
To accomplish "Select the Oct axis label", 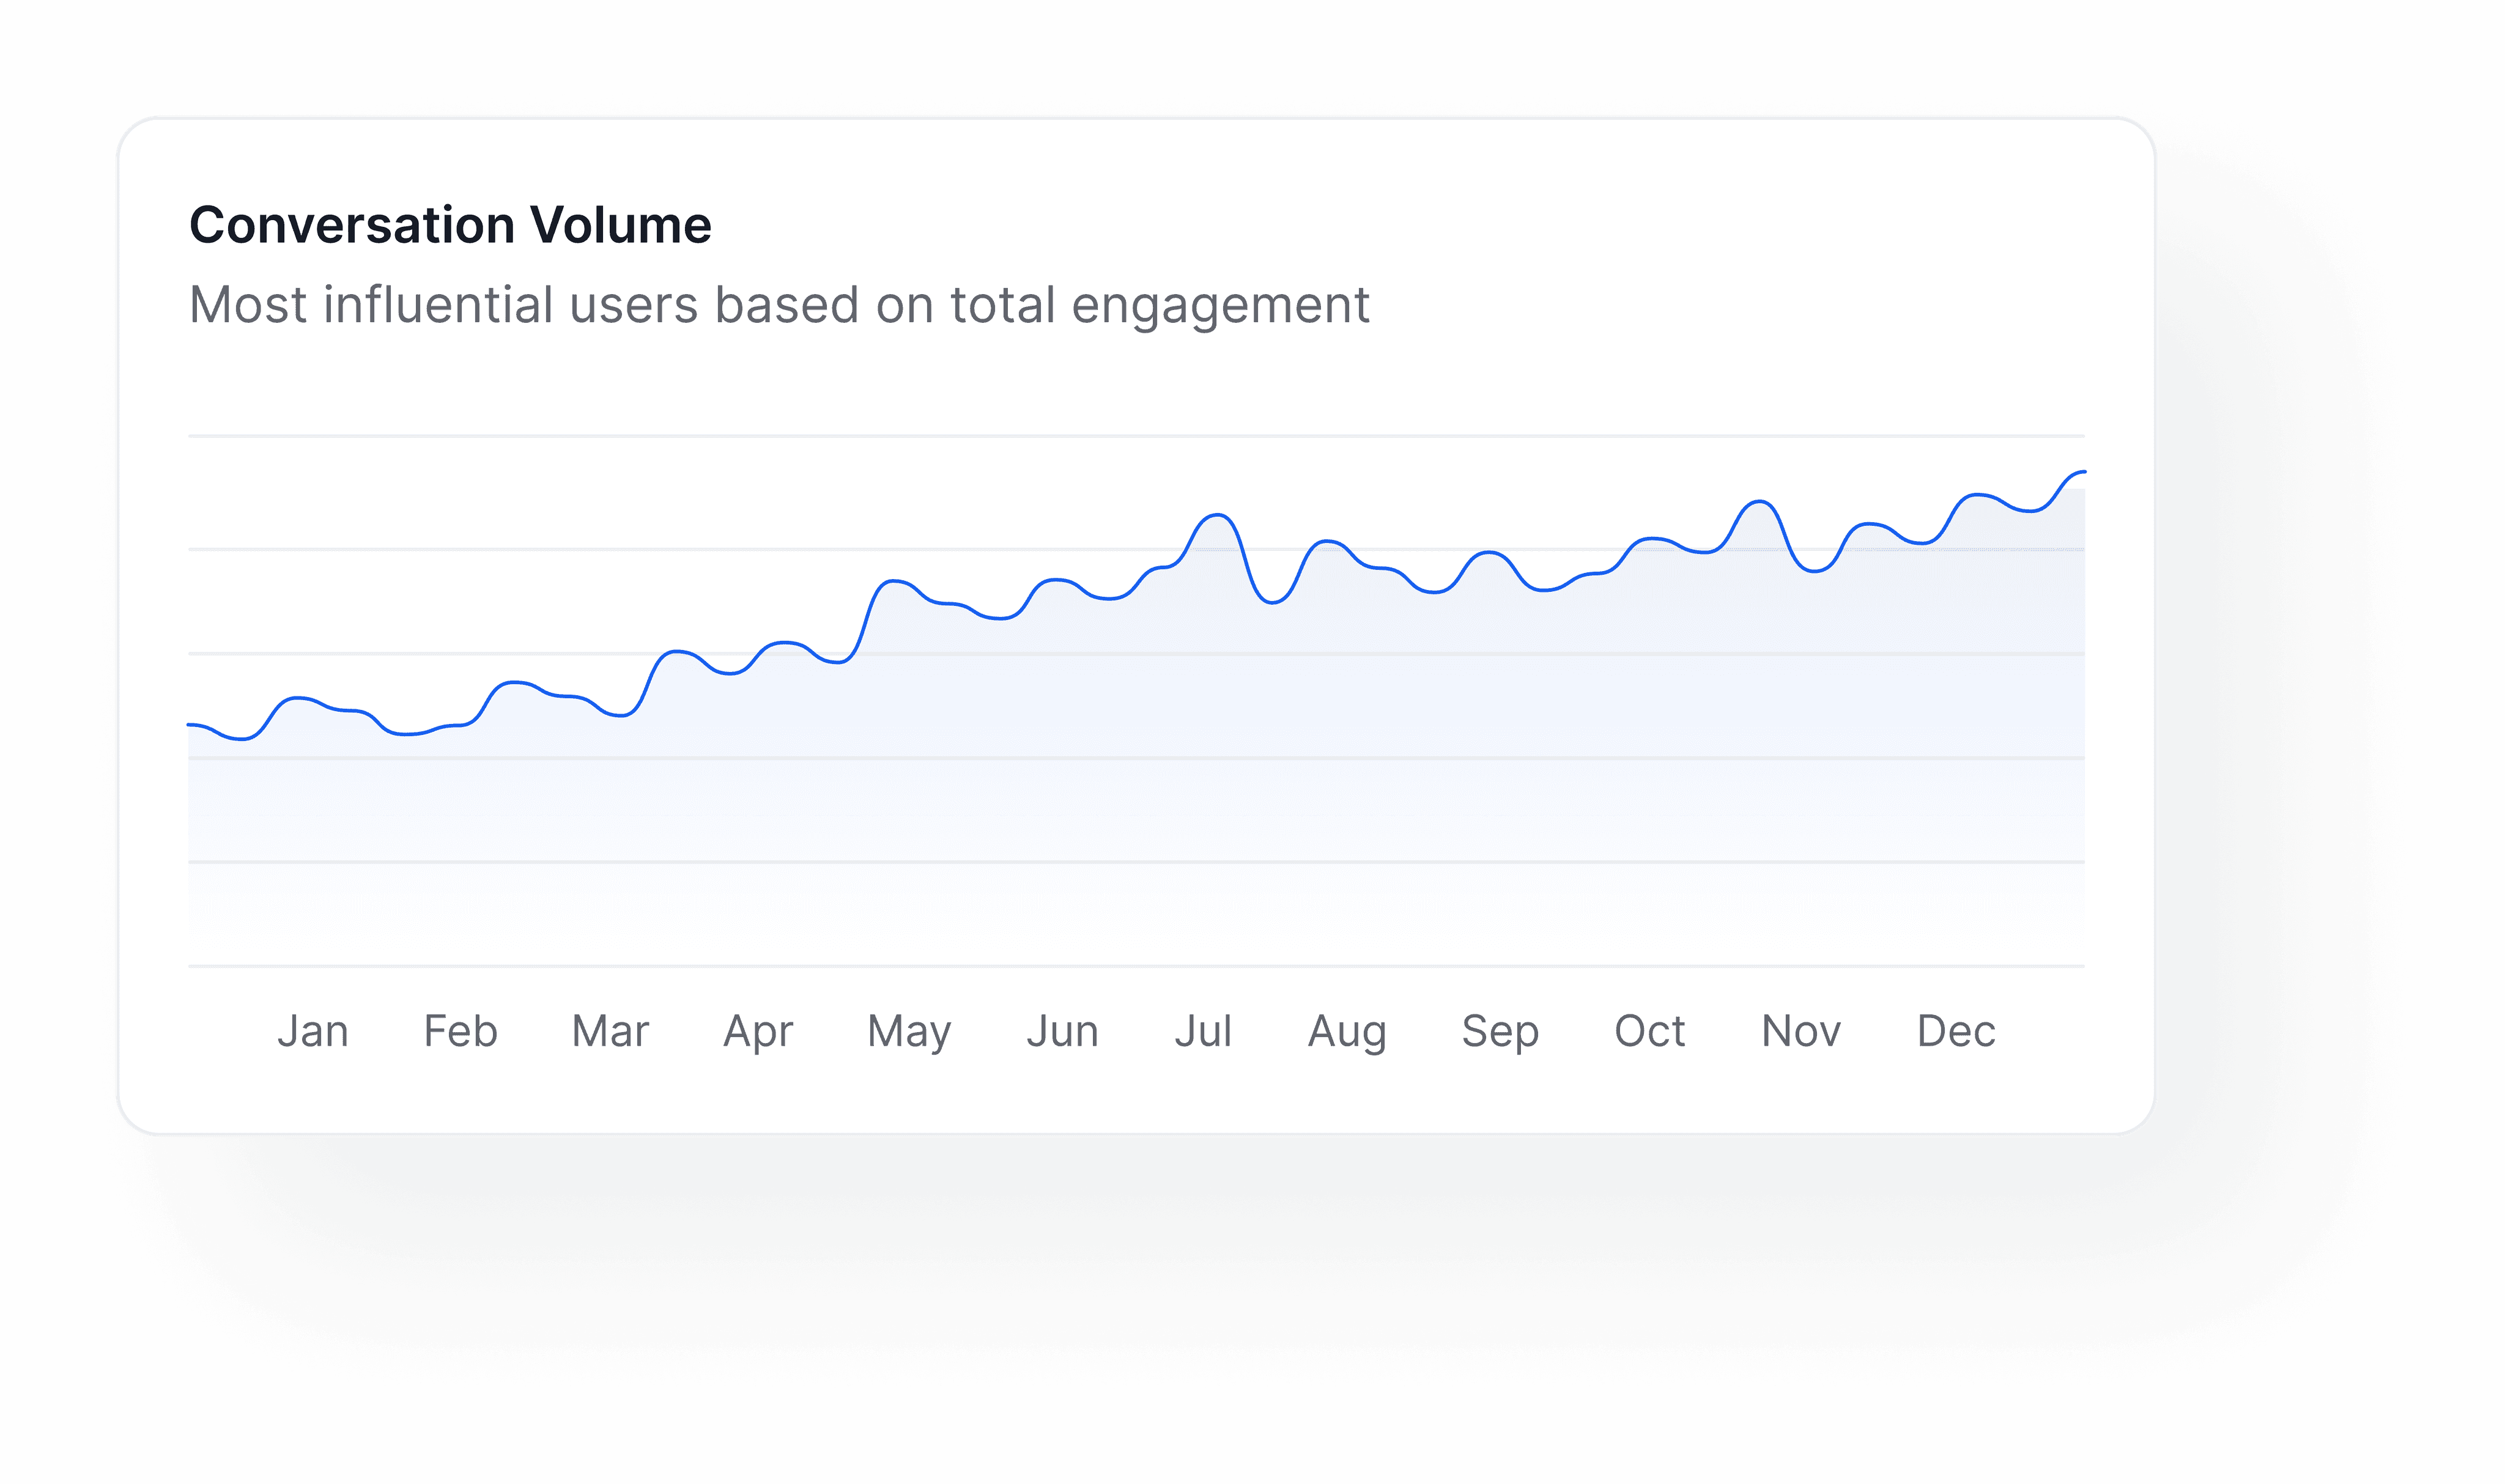I will 1650,1031.
